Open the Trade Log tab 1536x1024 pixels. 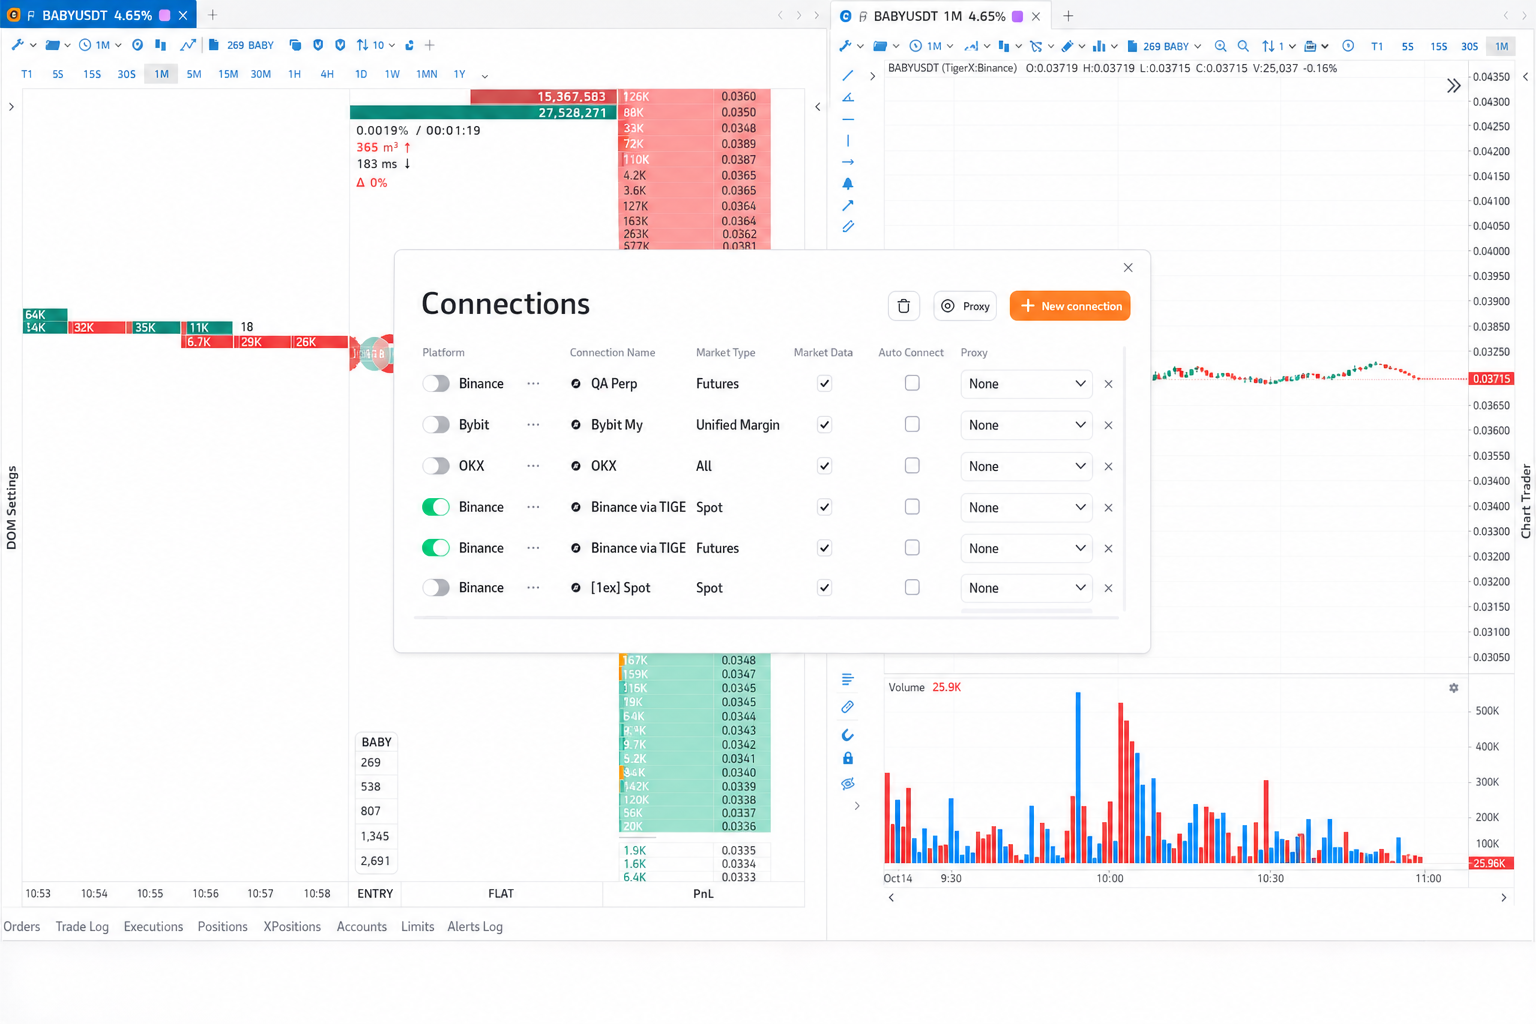(82, 927)
